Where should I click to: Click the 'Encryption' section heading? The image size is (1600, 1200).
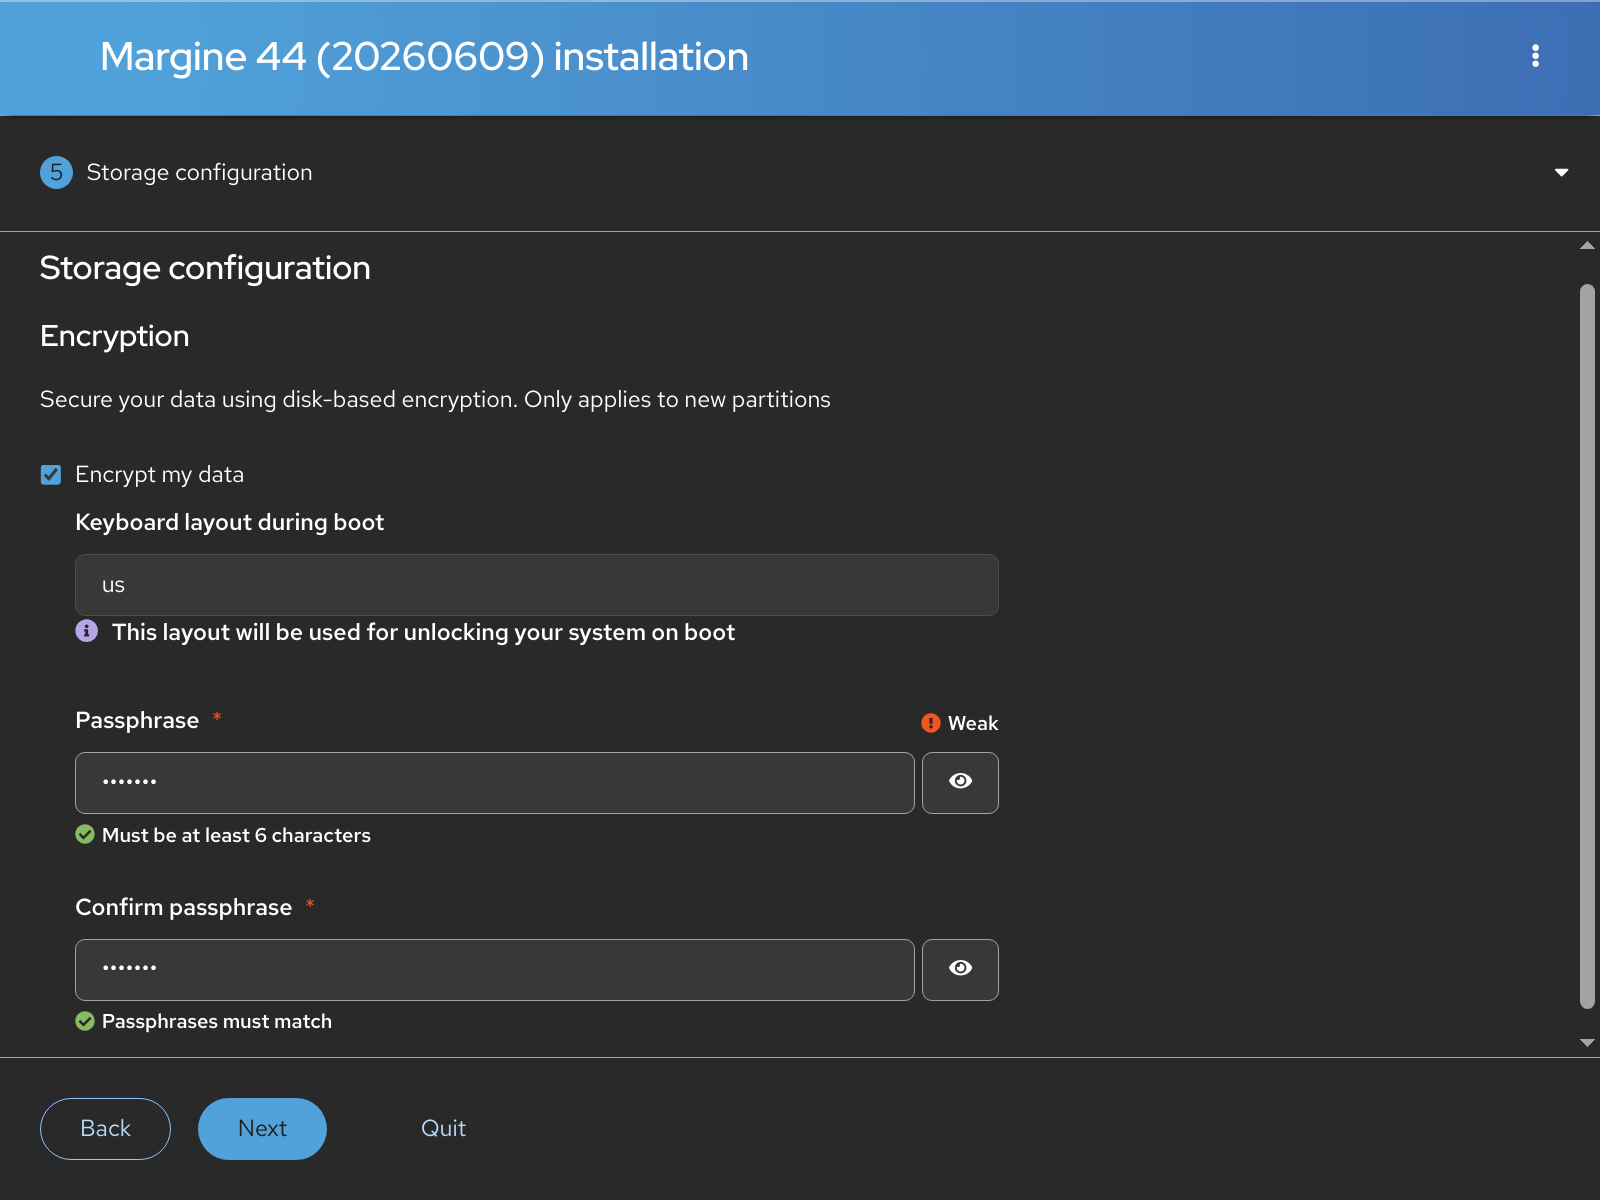(x=115, y=336)
